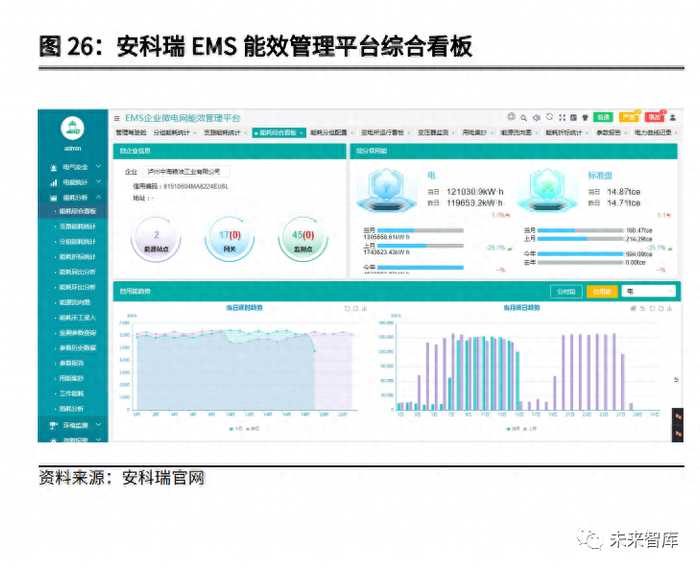This screenshot has width=700, height=570.
Task: Click standard coal 上月 progress bar
Action: (580, 239)
